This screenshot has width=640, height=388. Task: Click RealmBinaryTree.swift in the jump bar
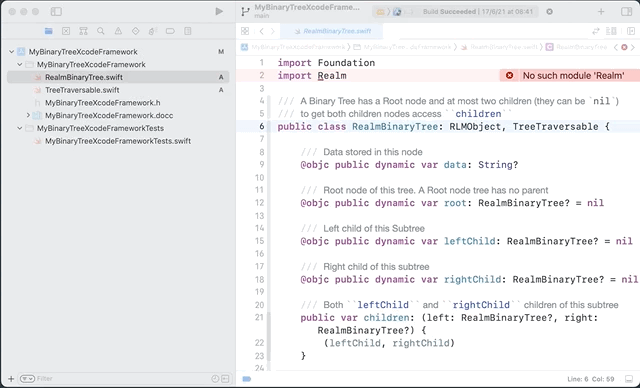[x=500, y=47]
